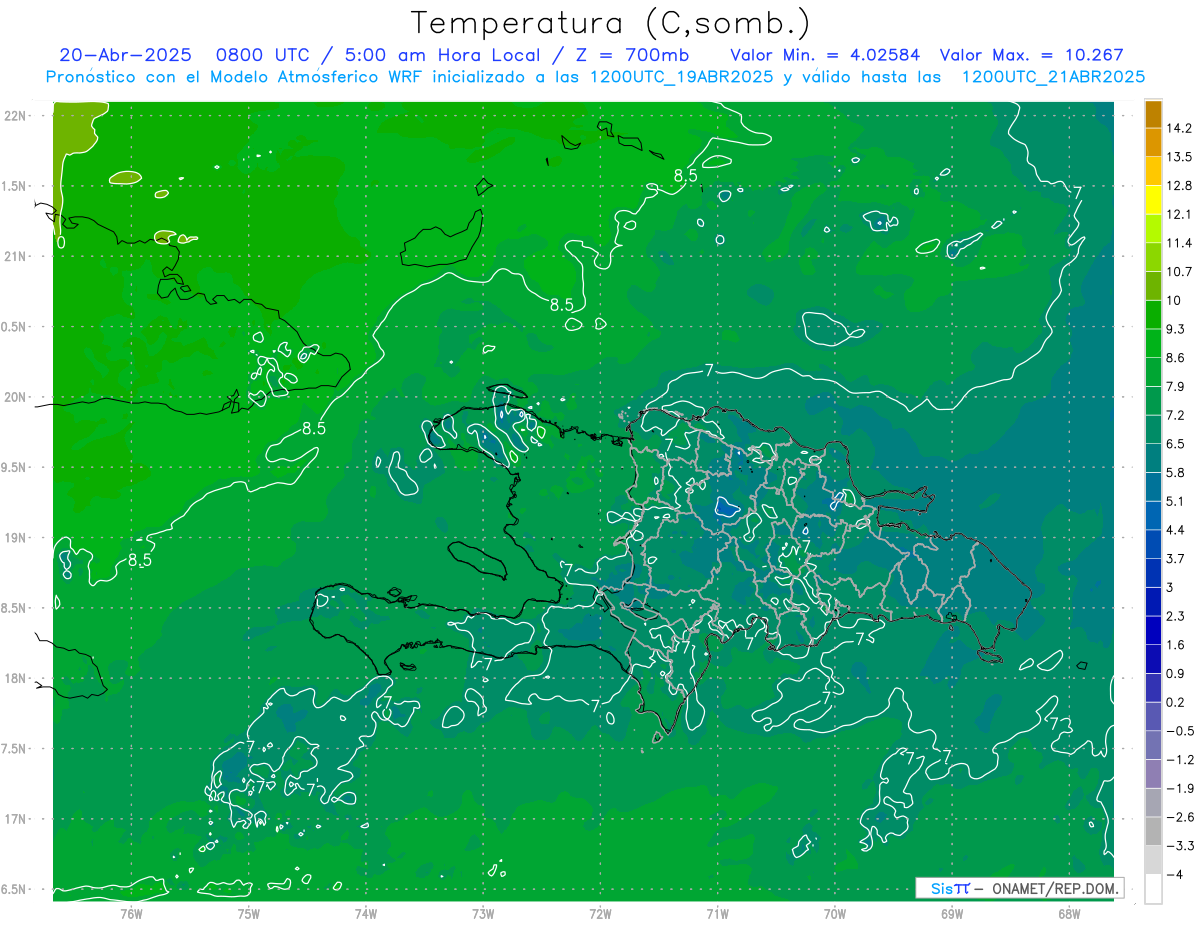The height and width of the screenshot is (927, 1200).
Task: Click the "21N" latitude axis label
Action: (16, 256)
